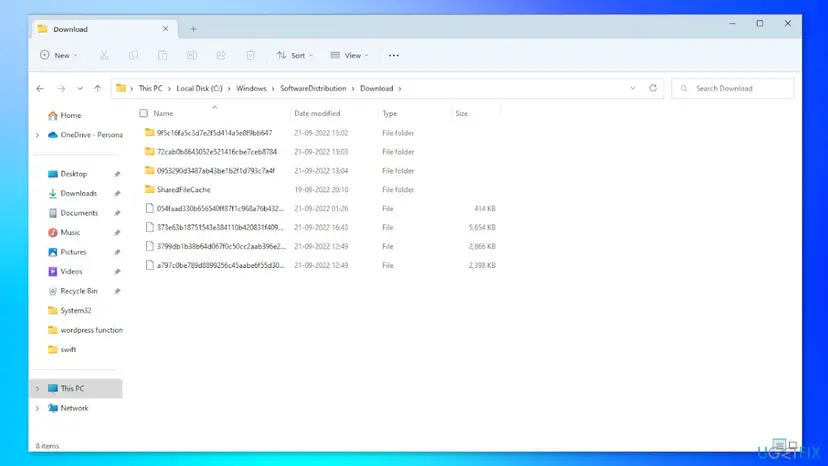Screen dimensions: 828x466
Task: Open the View dropdown menu
Action: pos(349,55)
